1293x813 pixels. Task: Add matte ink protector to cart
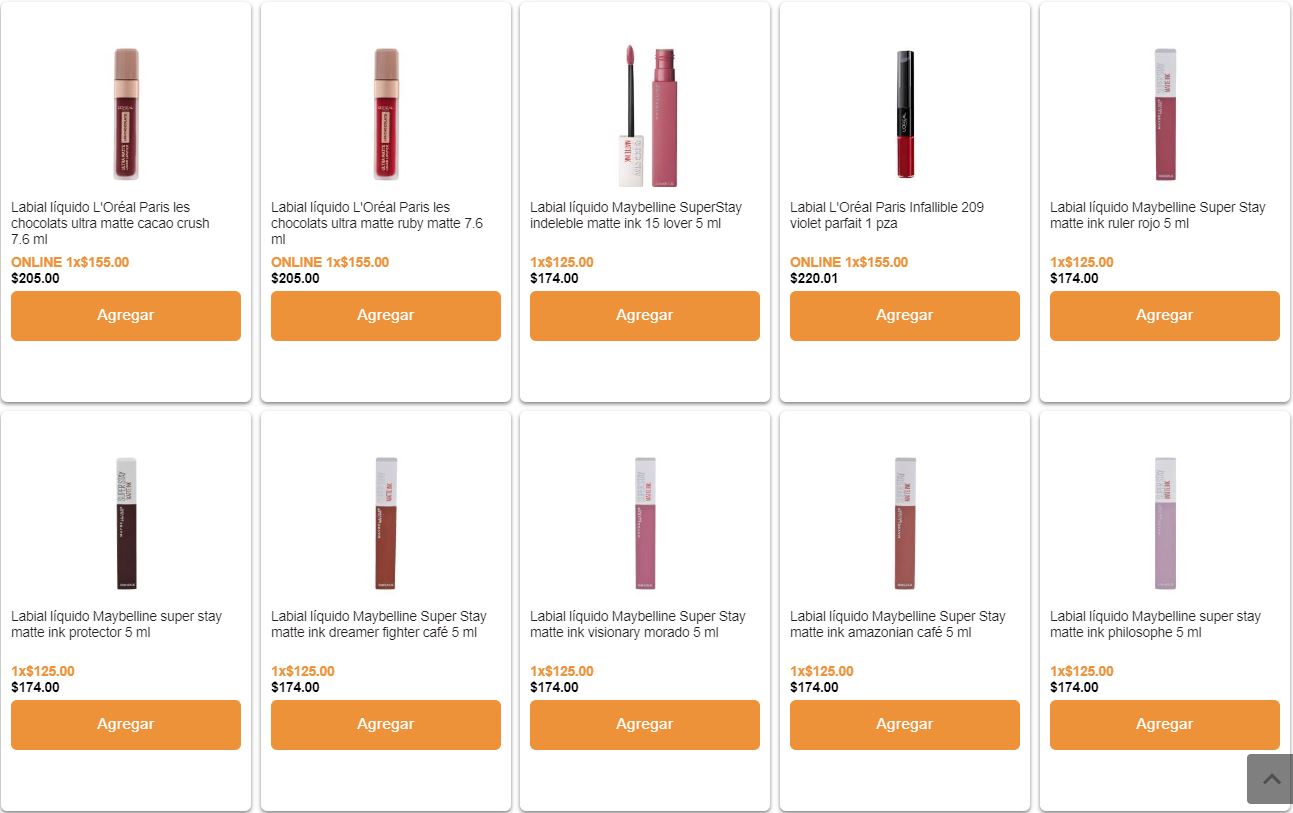click(x=126, y=725)
